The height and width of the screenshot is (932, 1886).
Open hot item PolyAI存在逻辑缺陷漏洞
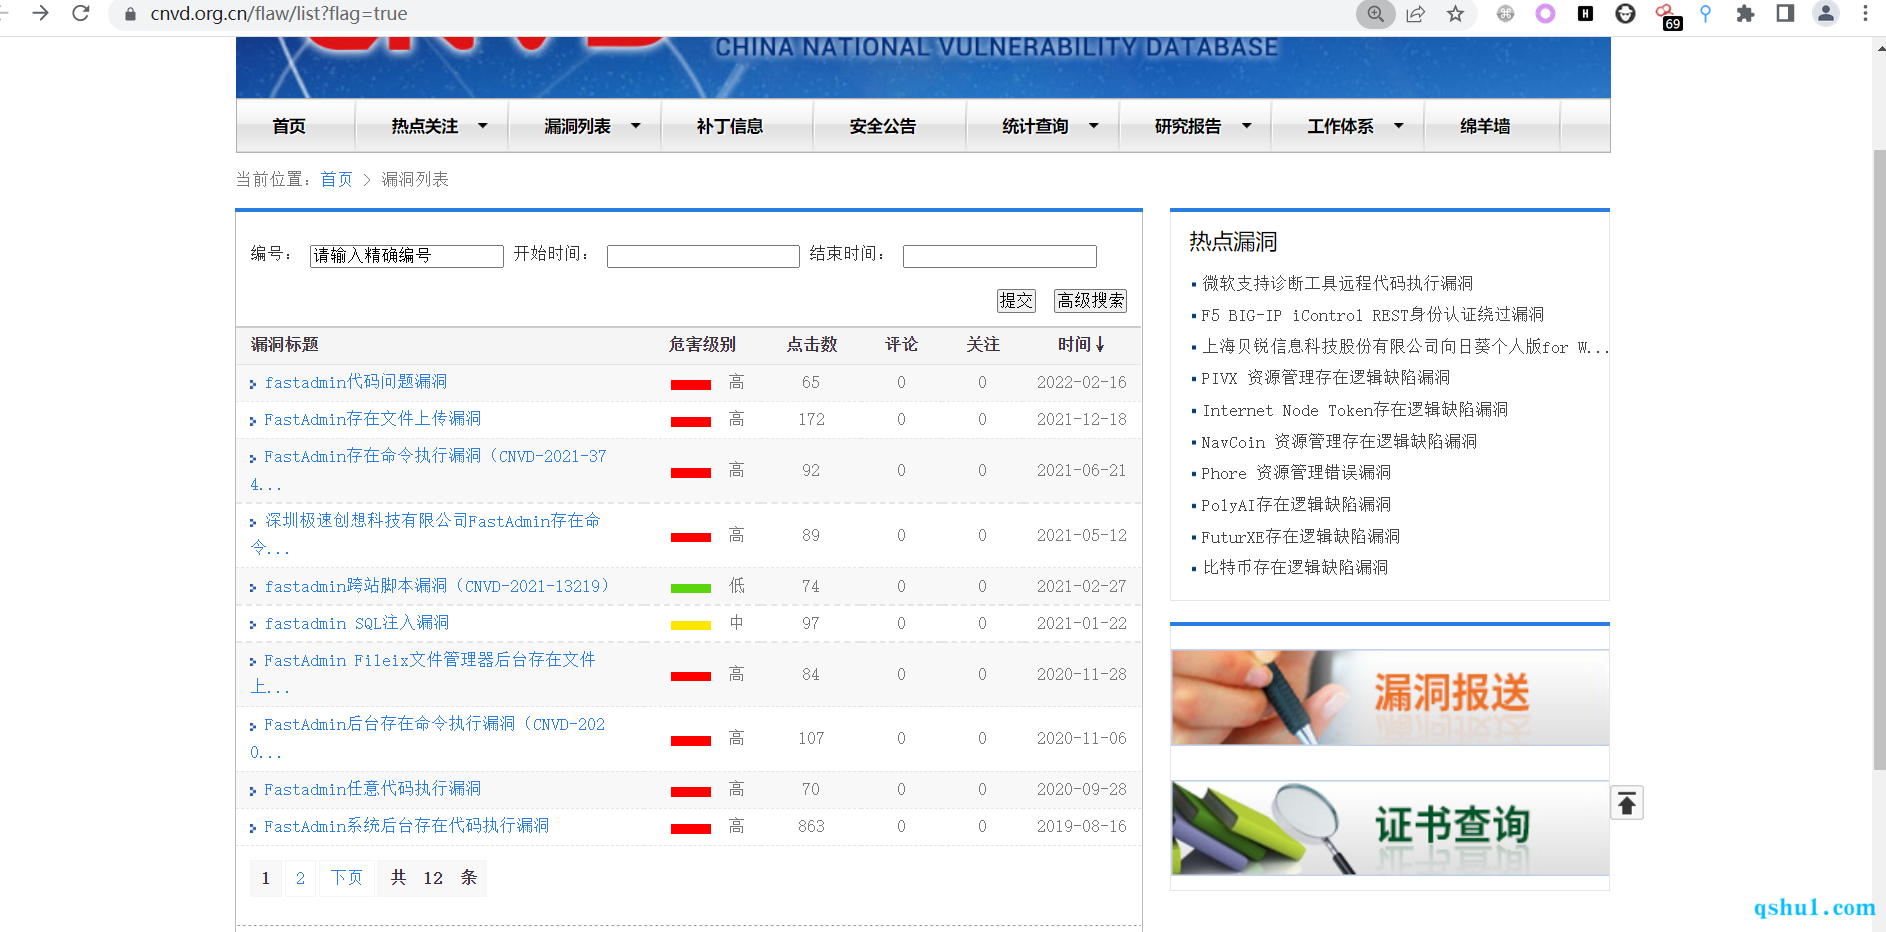pos(1296,505)
